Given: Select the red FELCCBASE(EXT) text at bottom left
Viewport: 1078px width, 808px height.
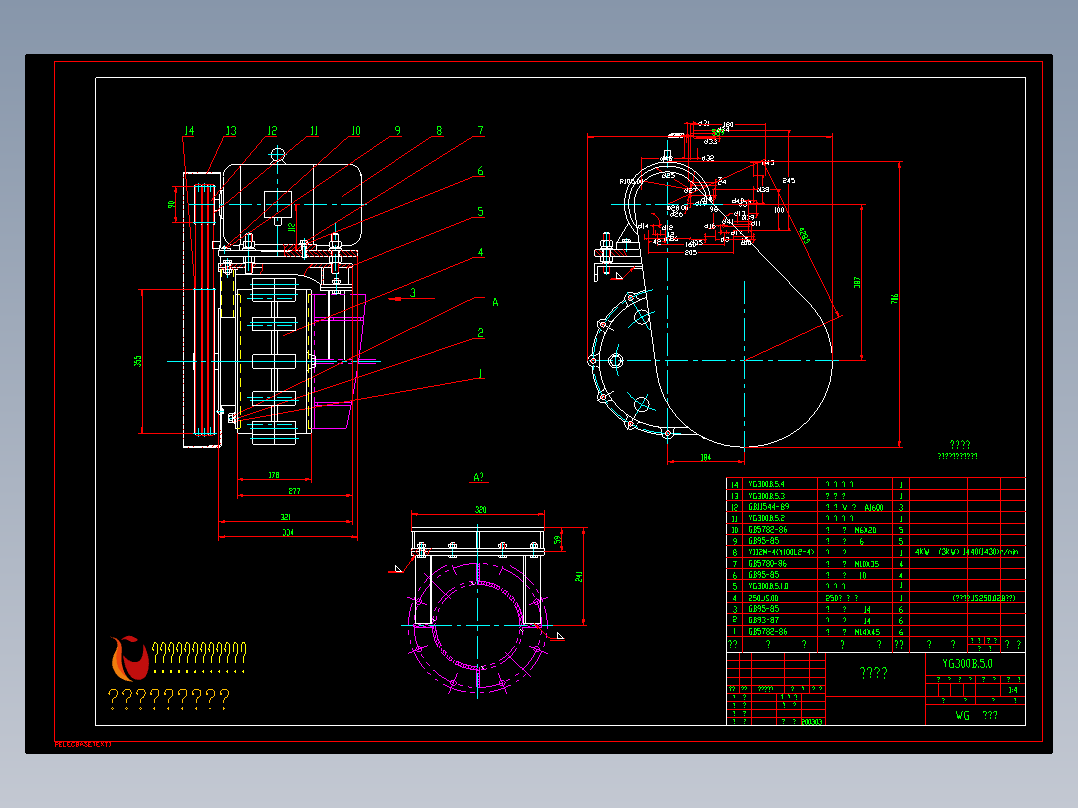Looking at the screenshot, I should 82,744.
